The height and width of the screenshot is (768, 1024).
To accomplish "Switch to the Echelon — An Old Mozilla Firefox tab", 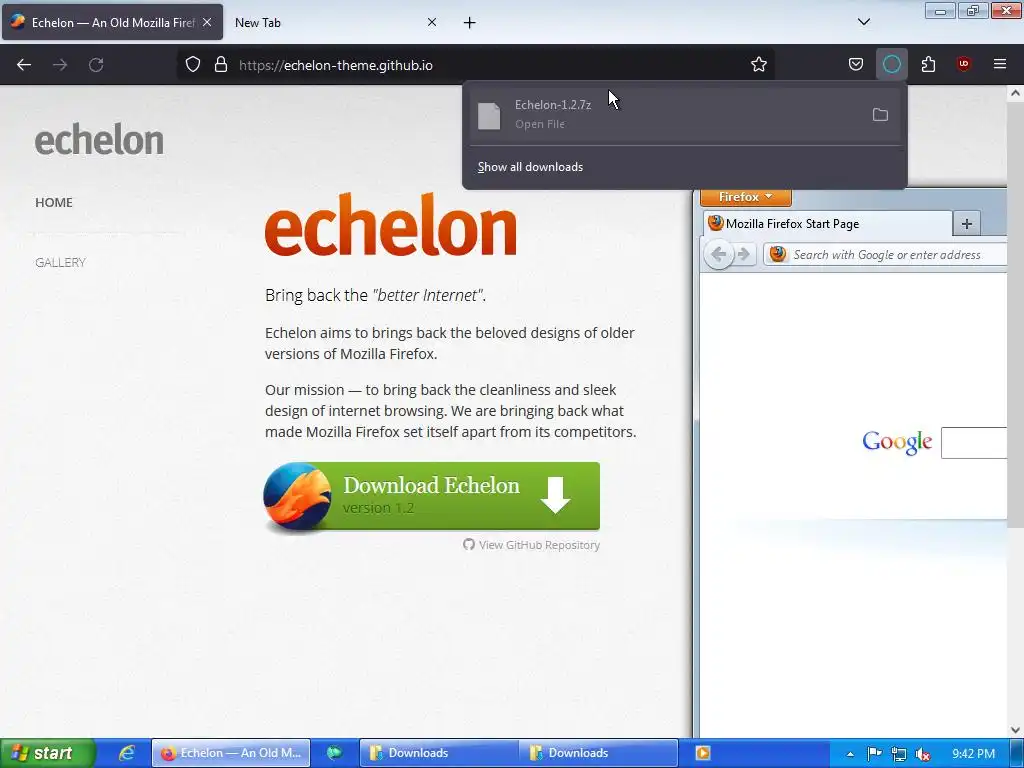I will coord(112,22).
